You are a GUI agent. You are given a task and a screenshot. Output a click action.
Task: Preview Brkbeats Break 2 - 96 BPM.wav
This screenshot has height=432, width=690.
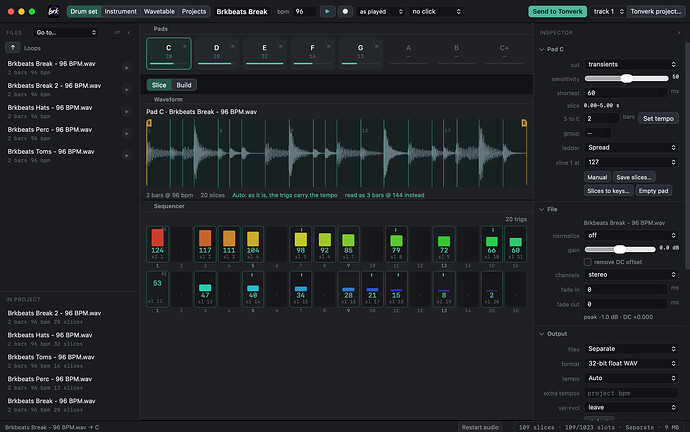tap(127, 89)
